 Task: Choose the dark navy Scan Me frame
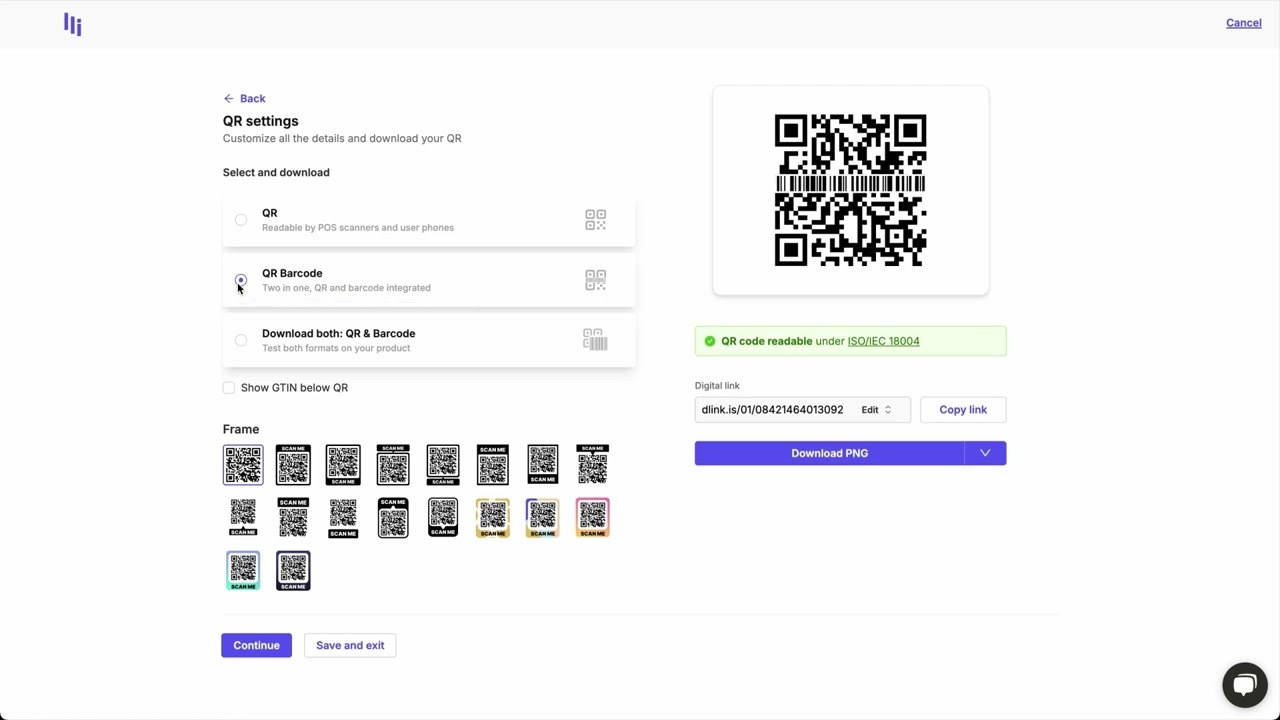(293, 570)
